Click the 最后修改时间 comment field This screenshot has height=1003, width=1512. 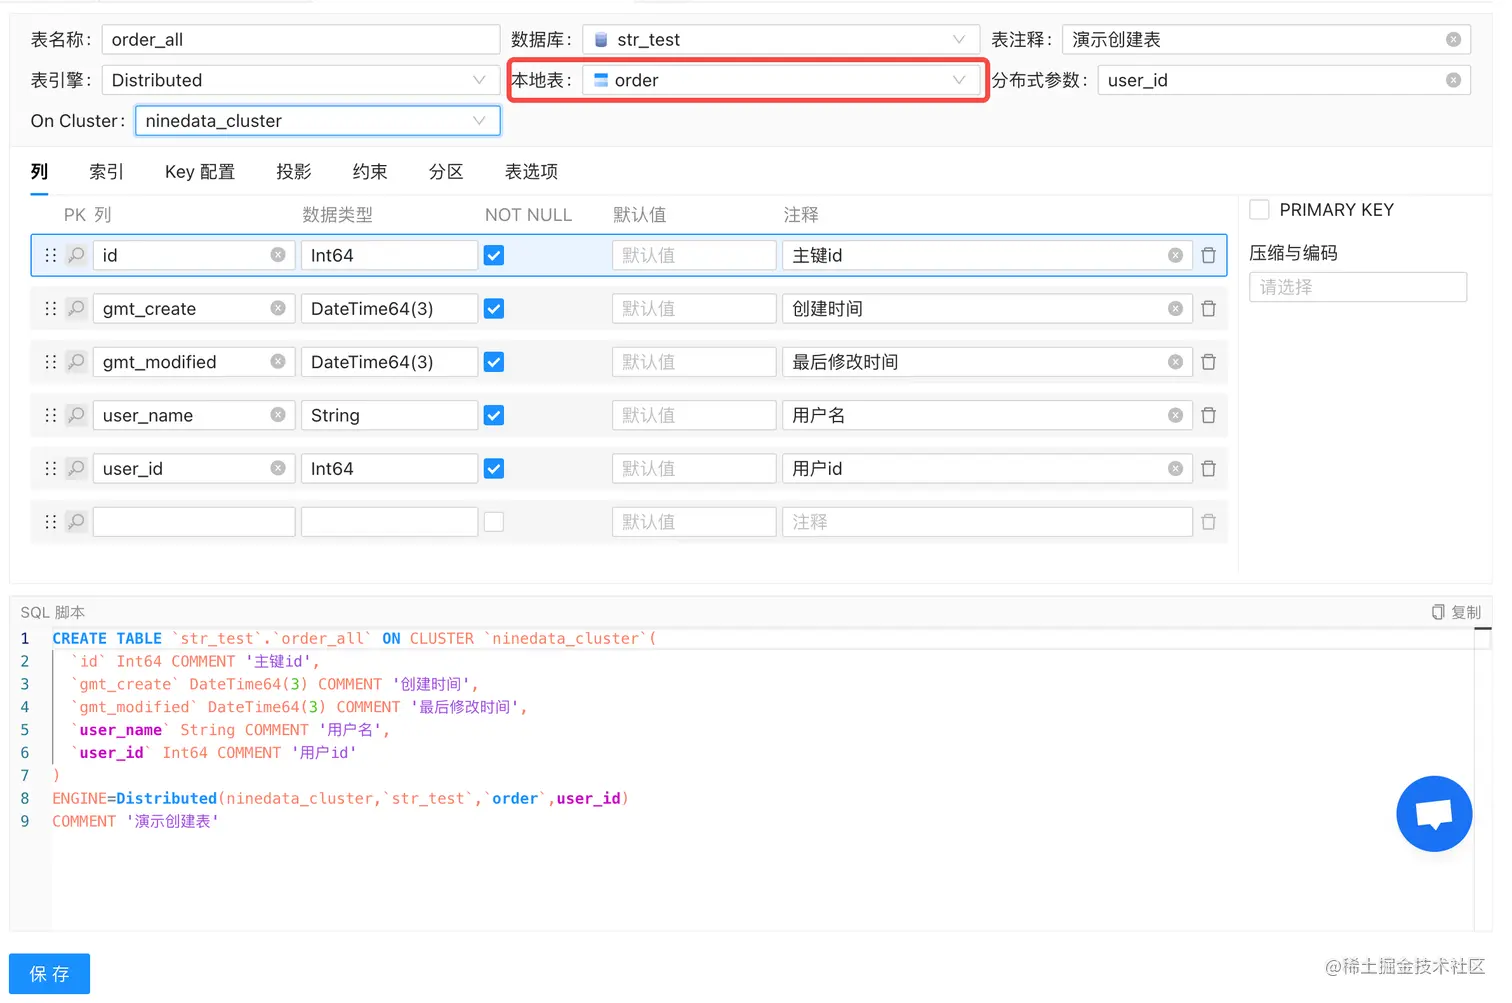(x=987, y=362)
